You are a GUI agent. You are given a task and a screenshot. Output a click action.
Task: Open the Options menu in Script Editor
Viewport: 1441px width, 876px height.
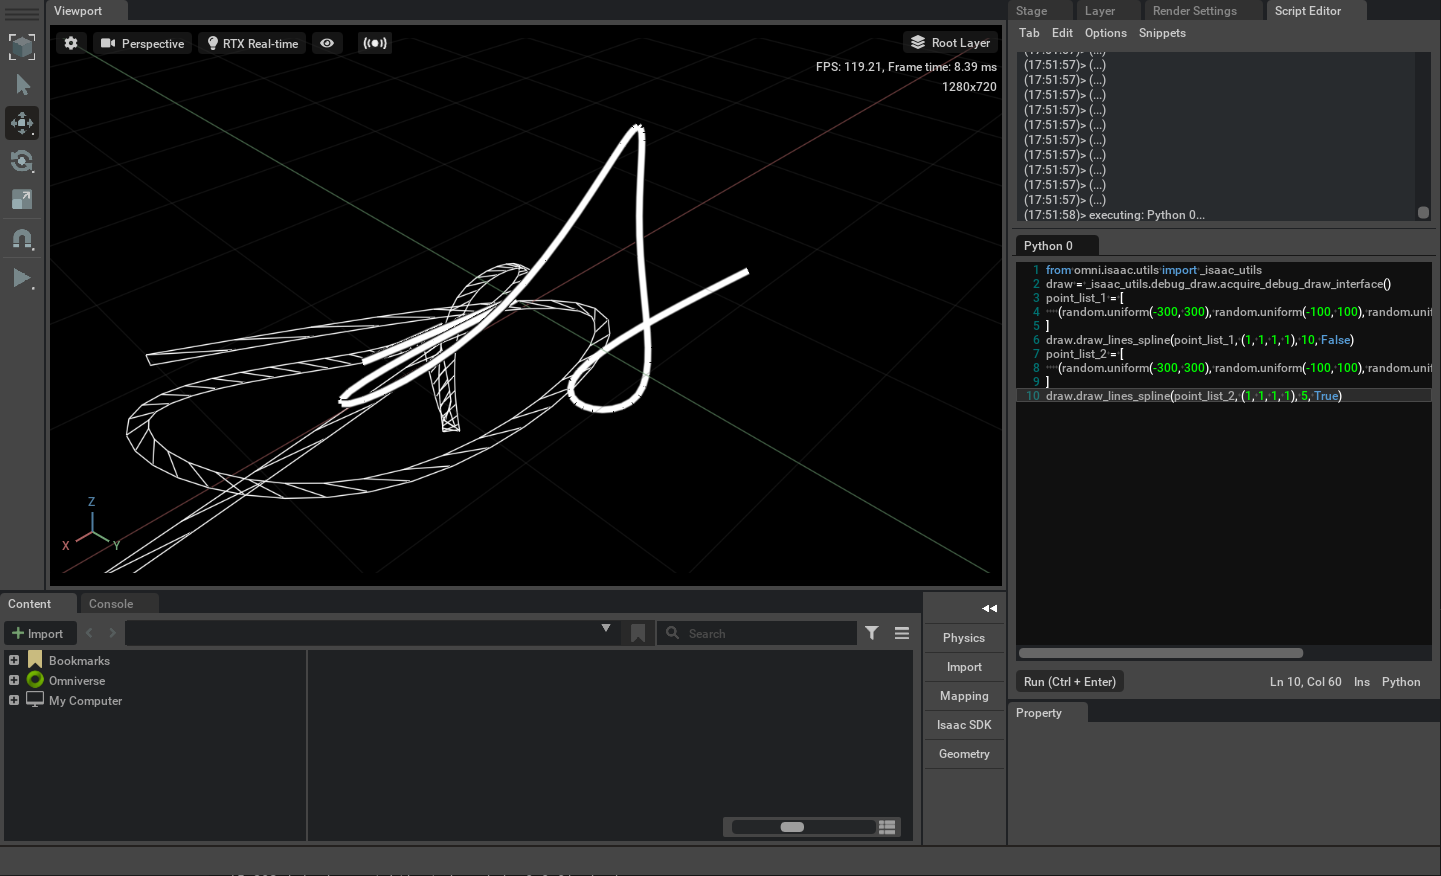(1106, 33)
